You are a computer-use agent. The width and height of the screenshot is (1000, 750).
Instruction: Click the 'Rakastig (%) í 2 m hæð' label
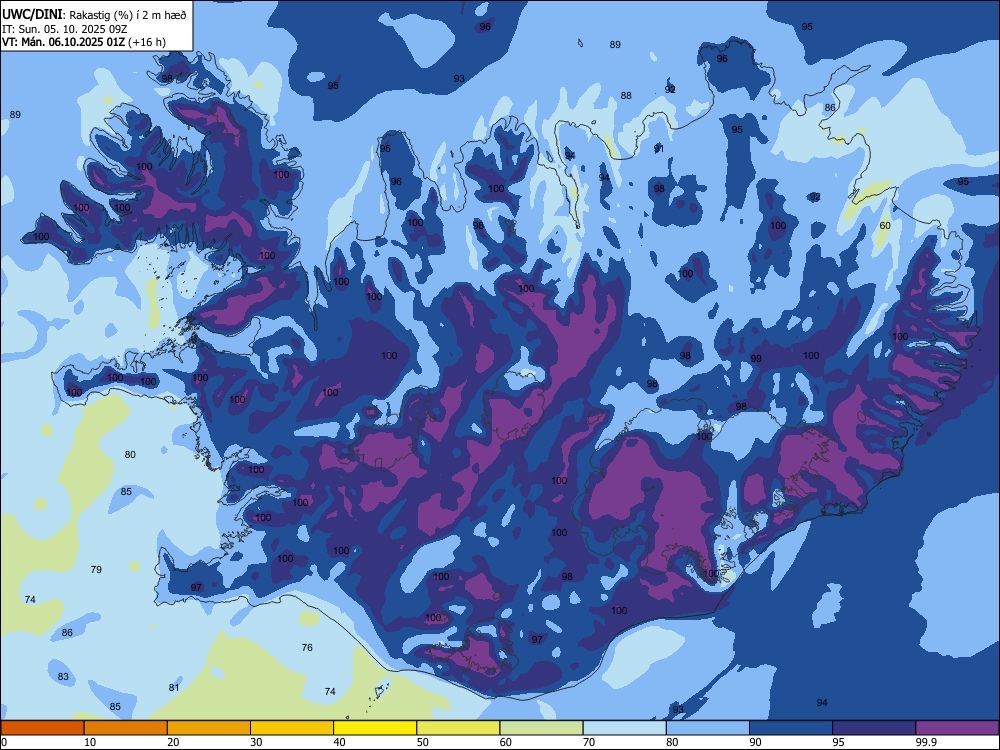(128, 15)
